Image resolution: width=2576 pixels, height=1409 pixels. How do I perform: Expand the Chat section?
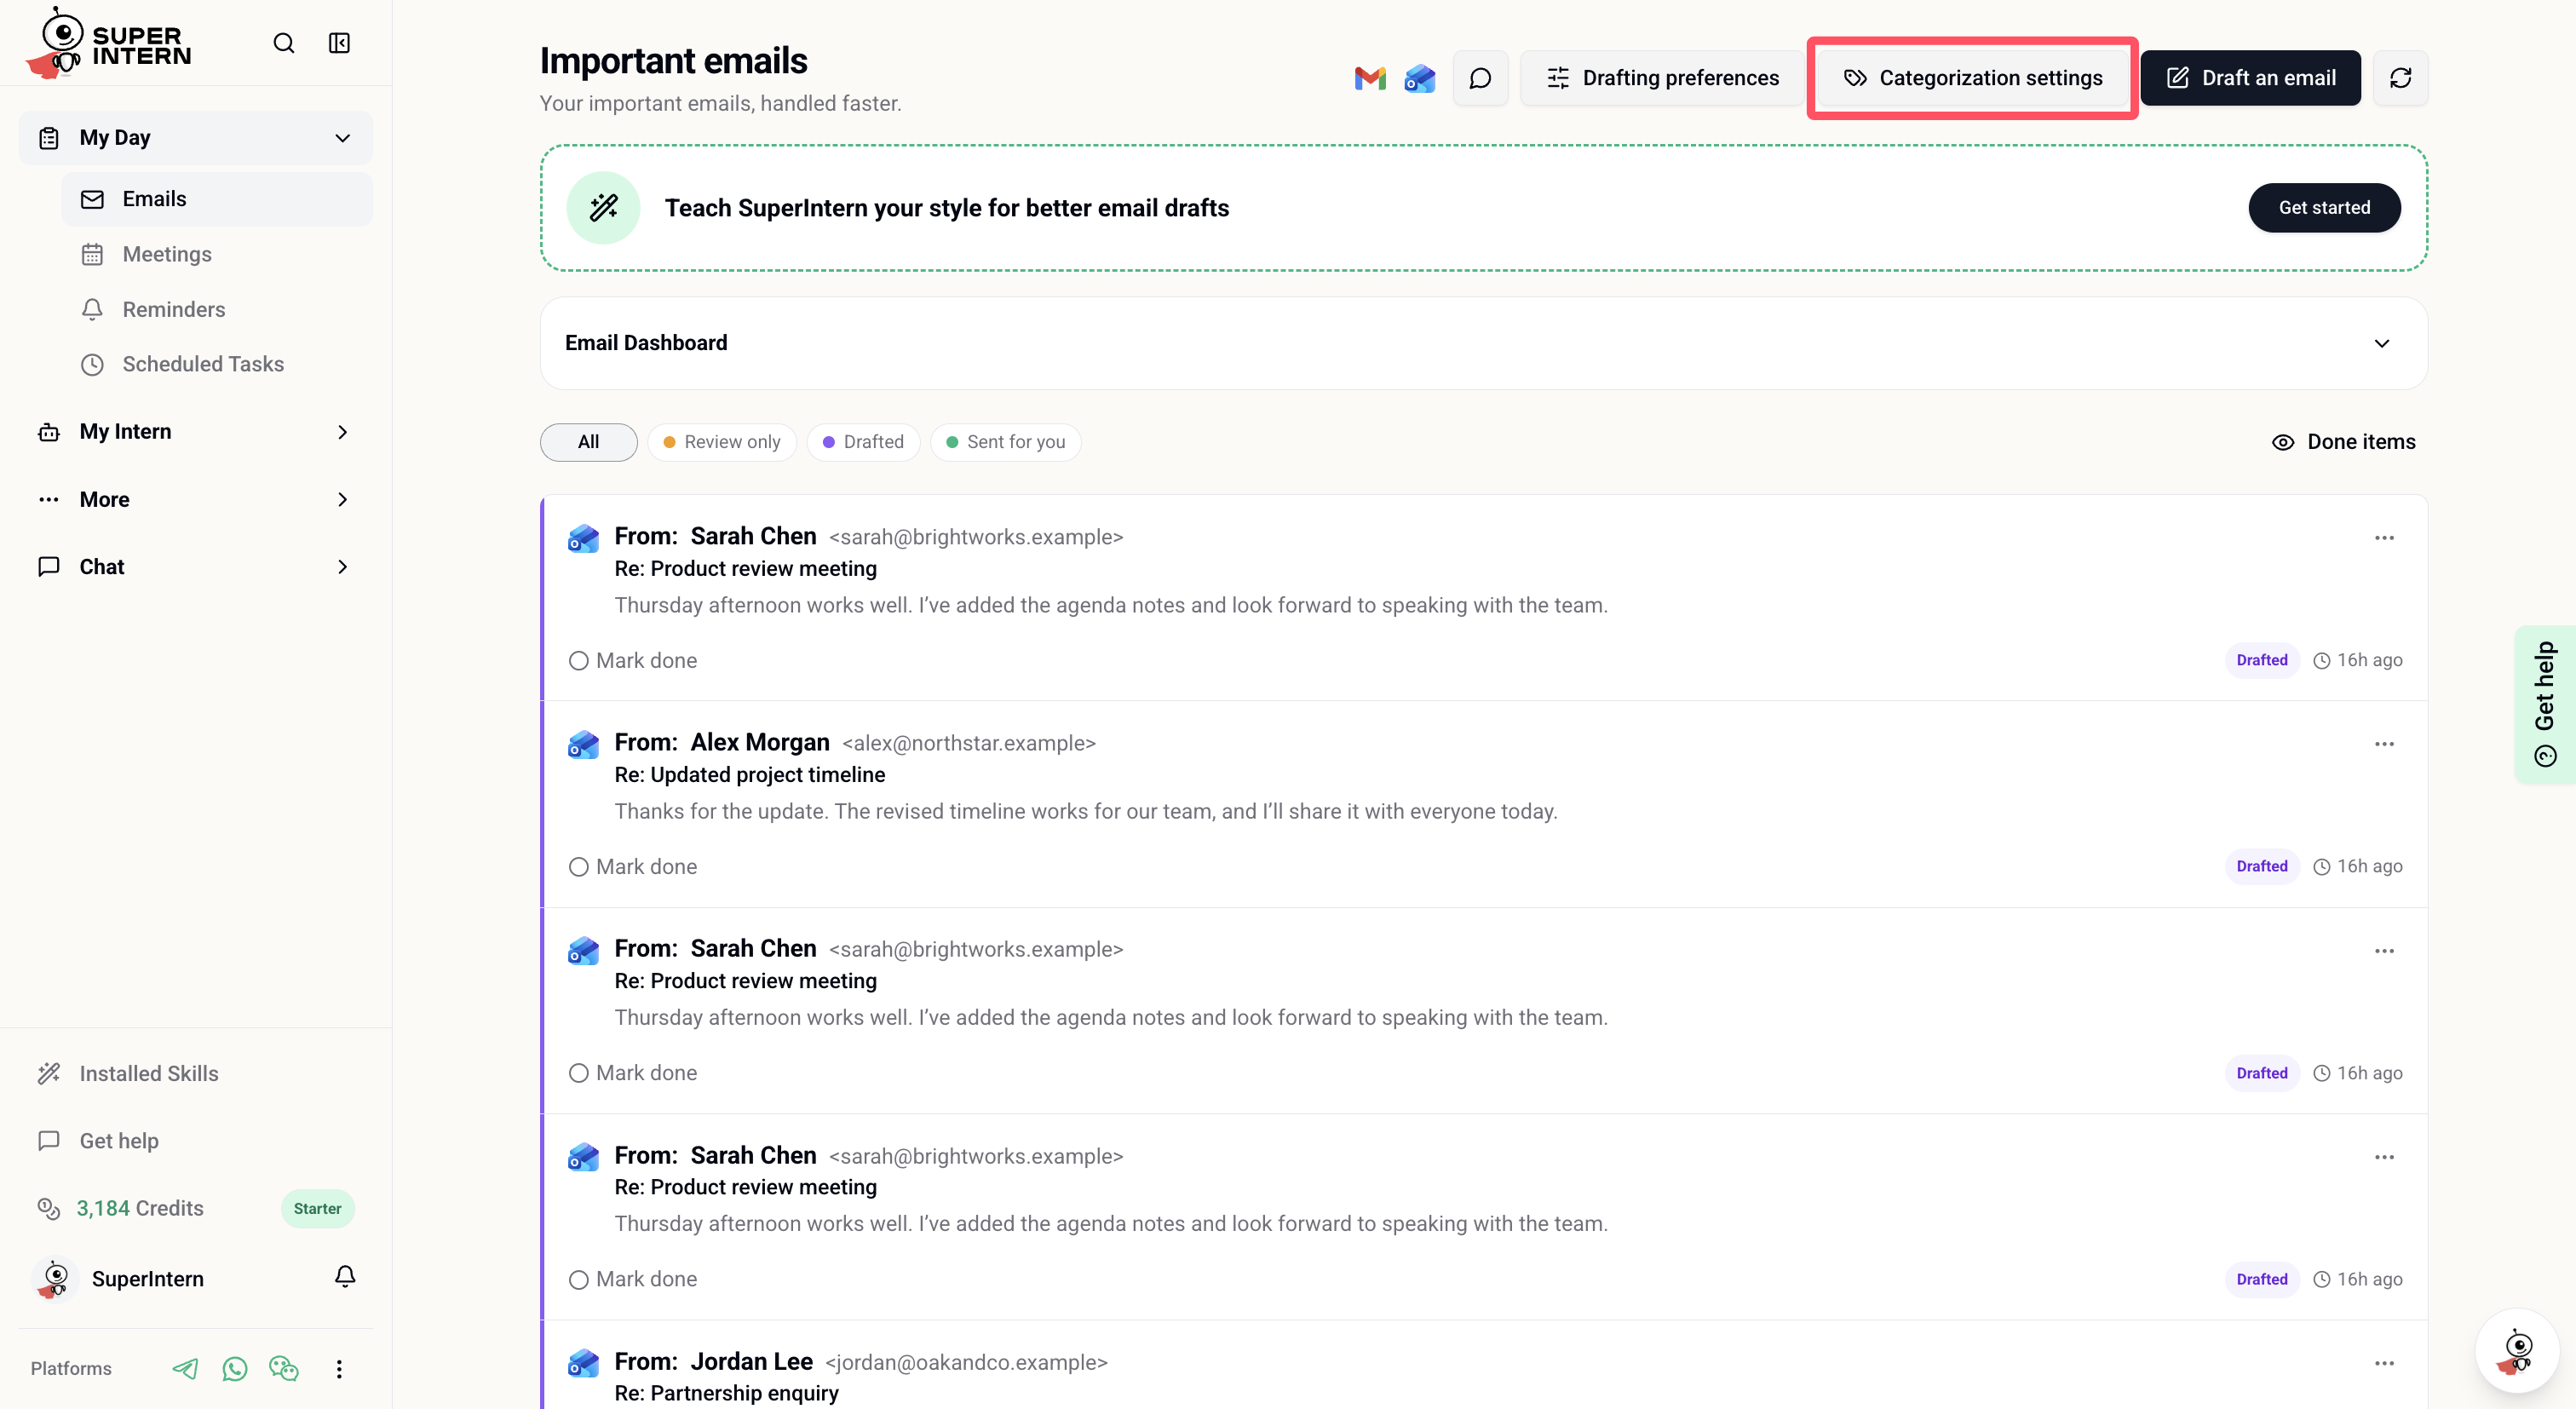click(x=196, y=567)
